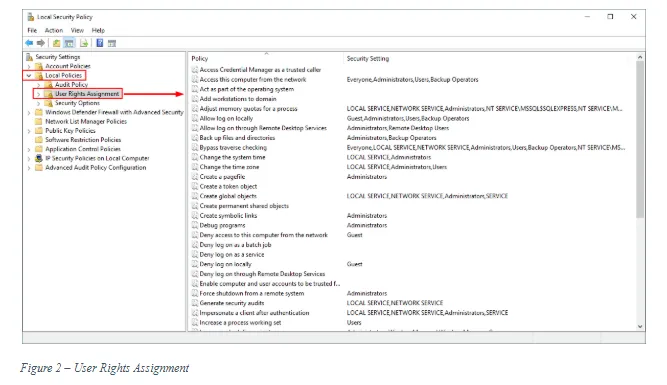This screenshot has width=667, height=385.
Task: Select 'Adjust memory quotas for a process'
Action: coord(248,109)
